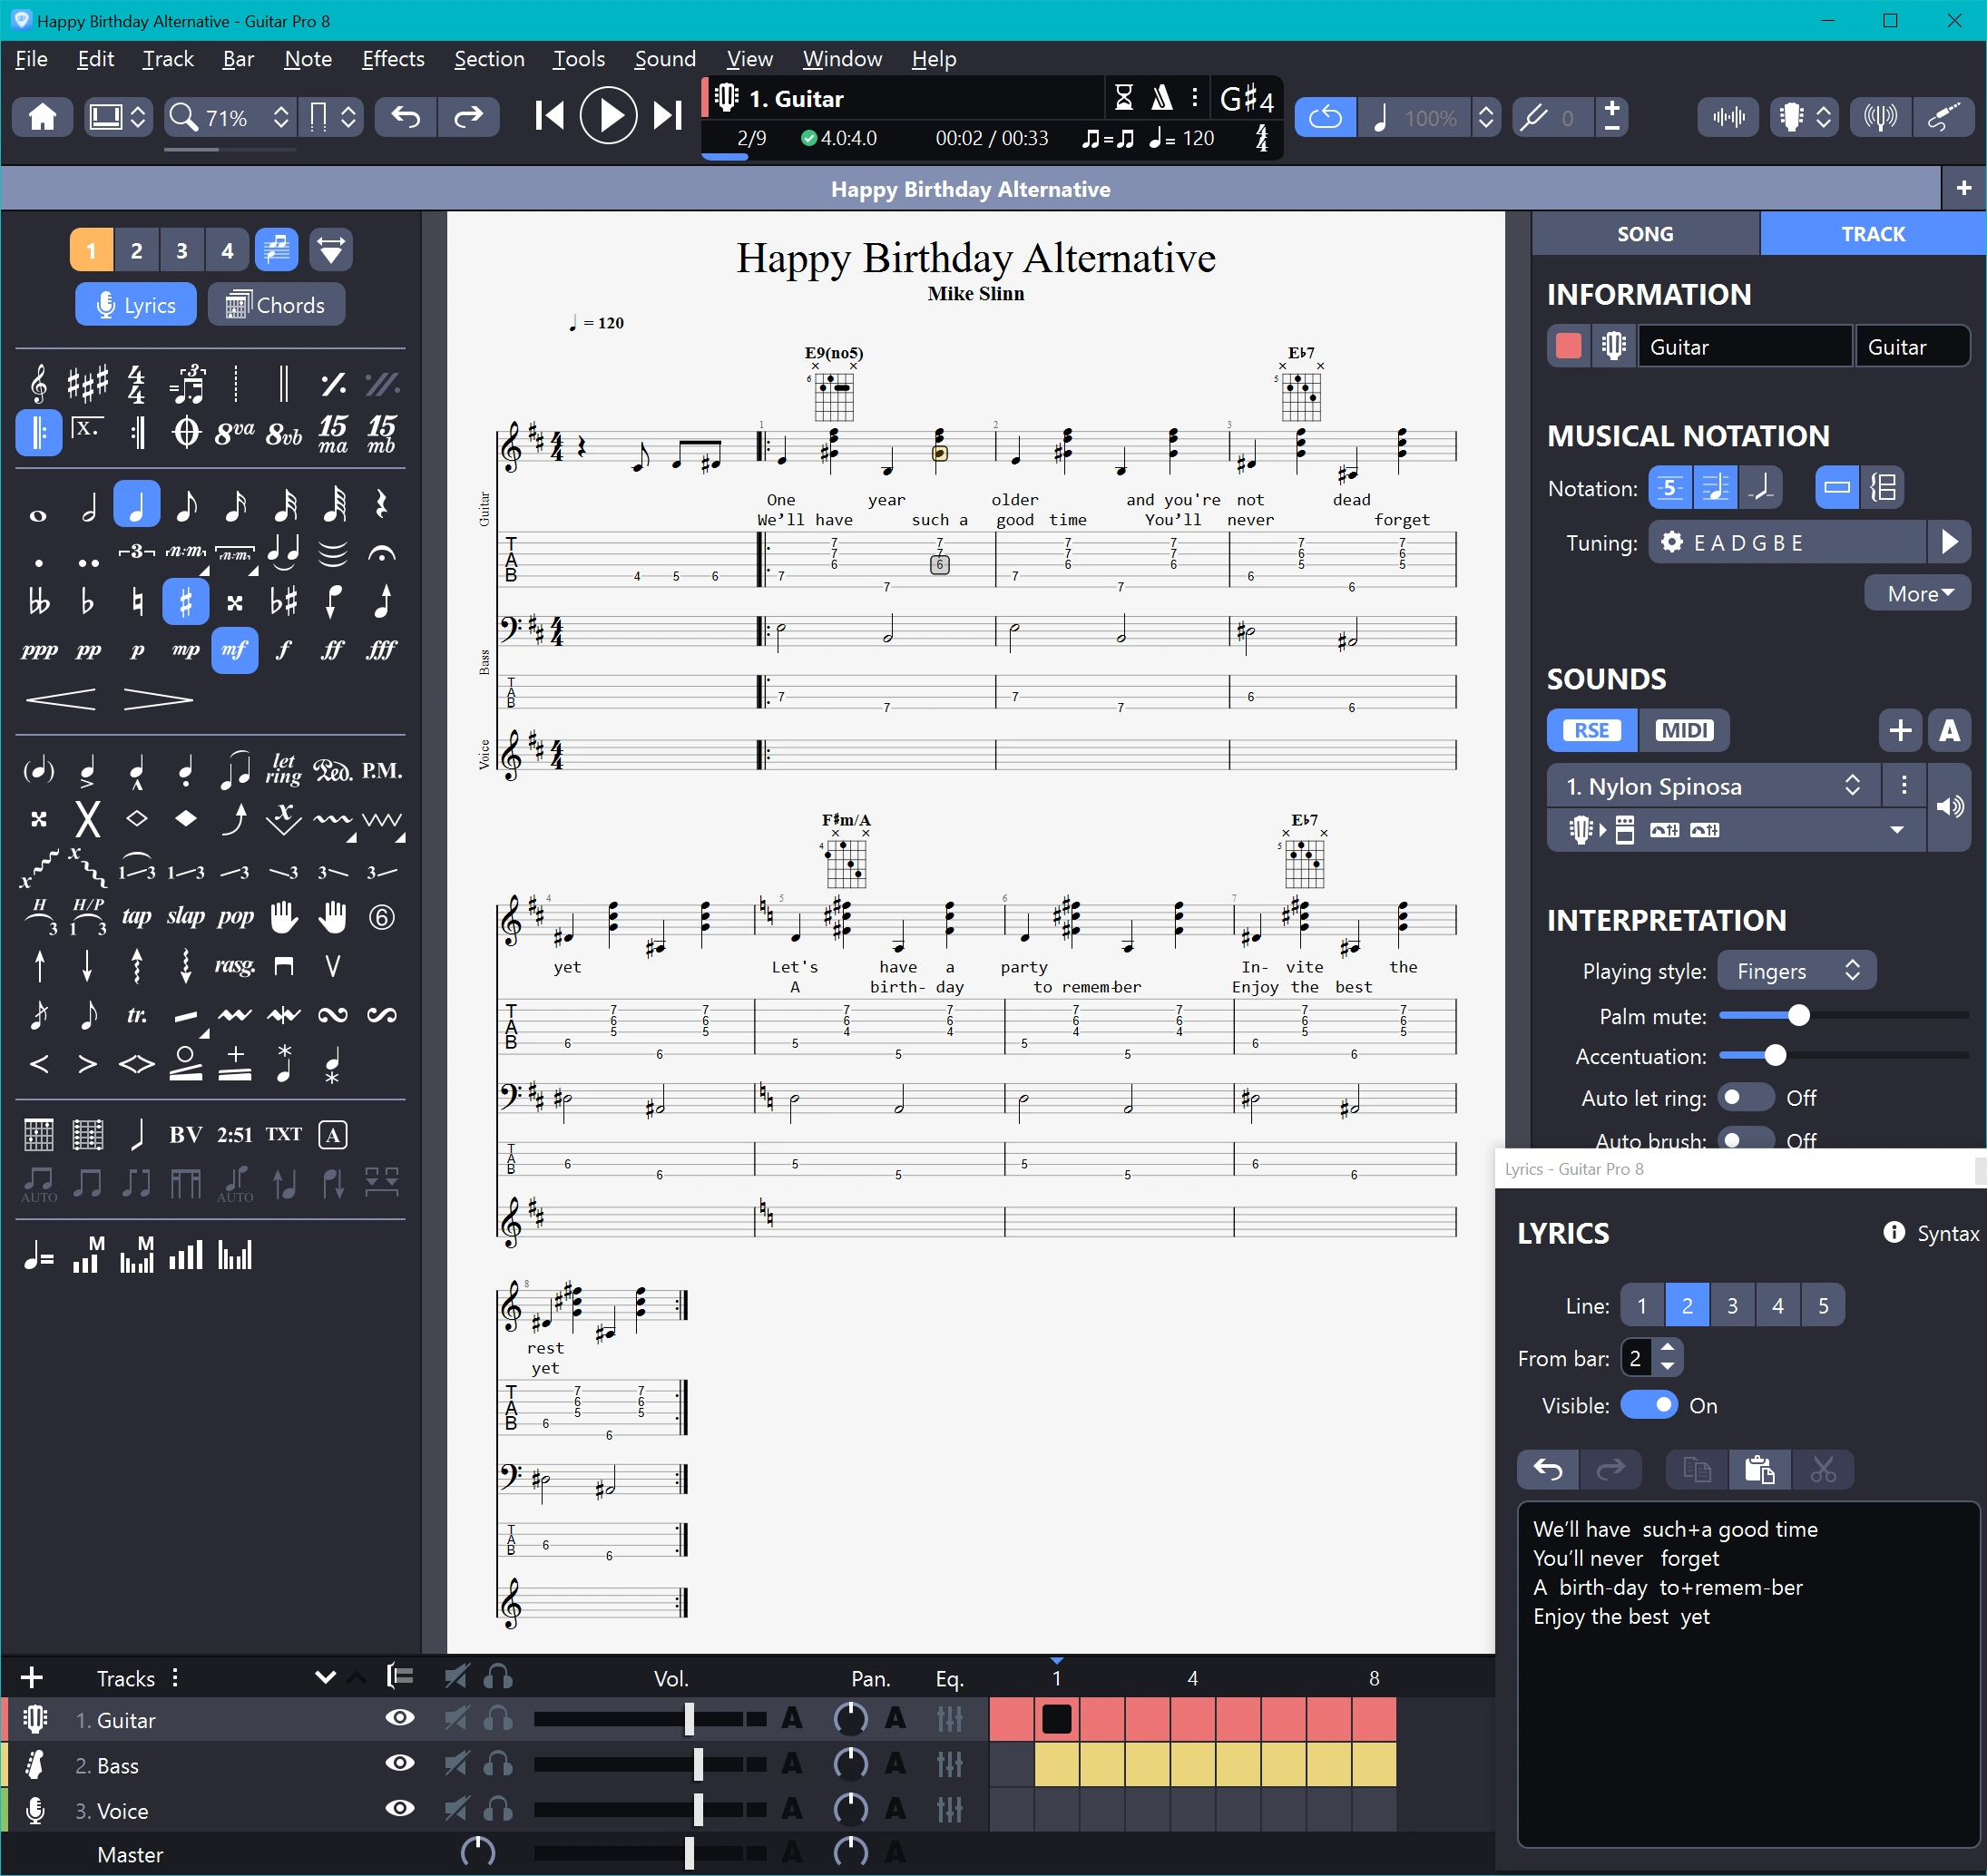The height and width of the screenshot is (1876, 1987).
Task: Expand the More notation options dropdown
Action: 1917,594
